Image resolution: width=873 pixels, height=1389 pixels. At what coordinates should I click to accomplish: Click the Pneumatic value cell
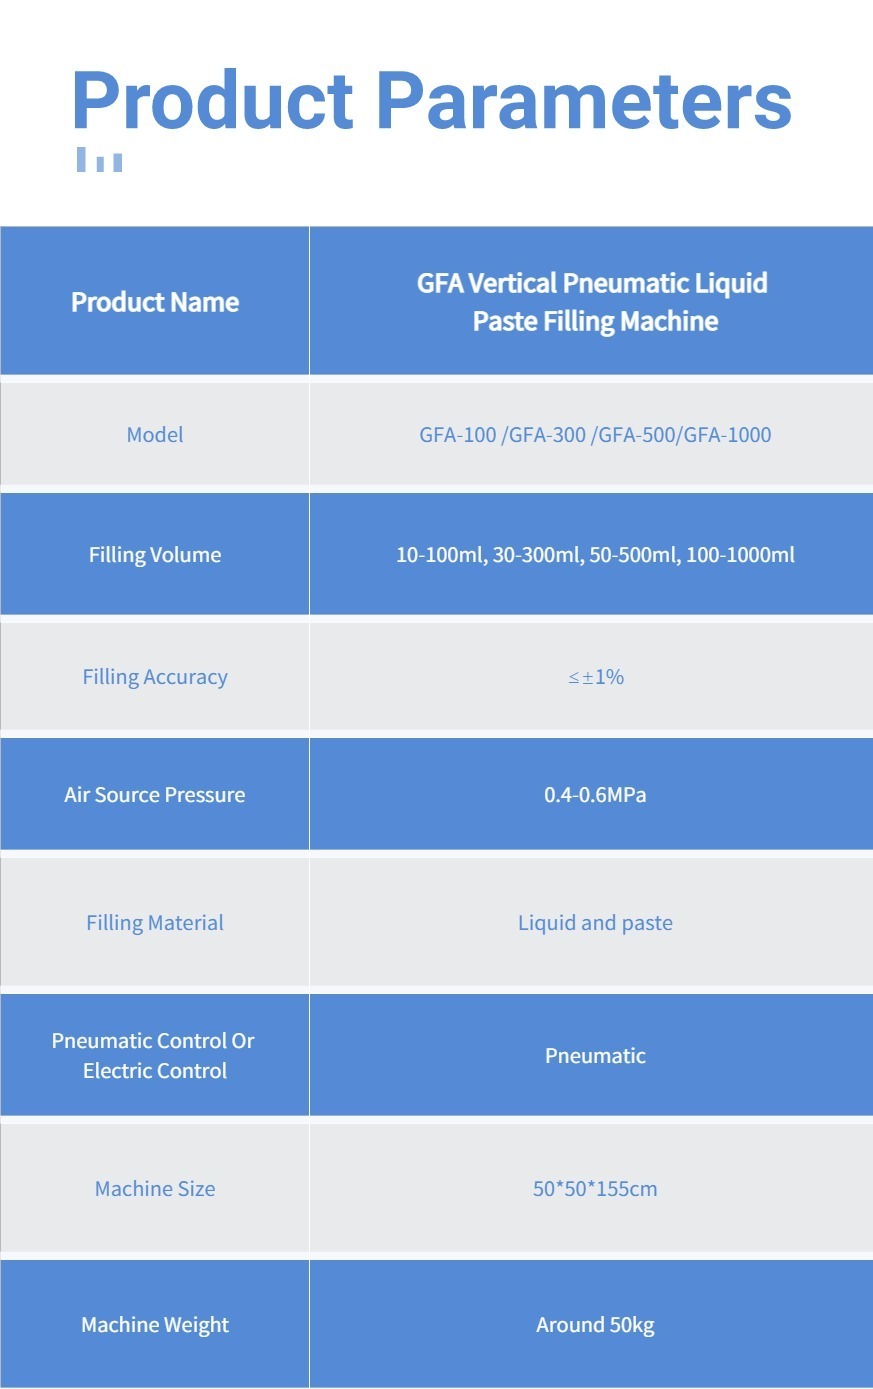[x=595, y=1056]
